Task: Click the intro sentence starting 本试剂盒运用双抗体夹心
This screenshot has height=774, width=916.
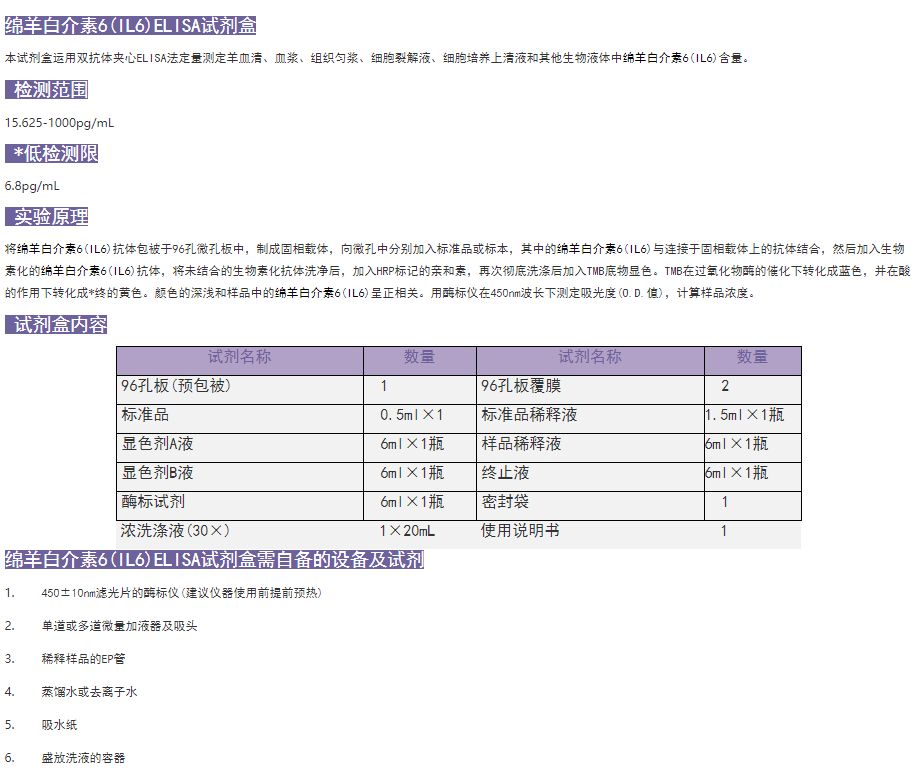Action: click(x=377, y=58)
